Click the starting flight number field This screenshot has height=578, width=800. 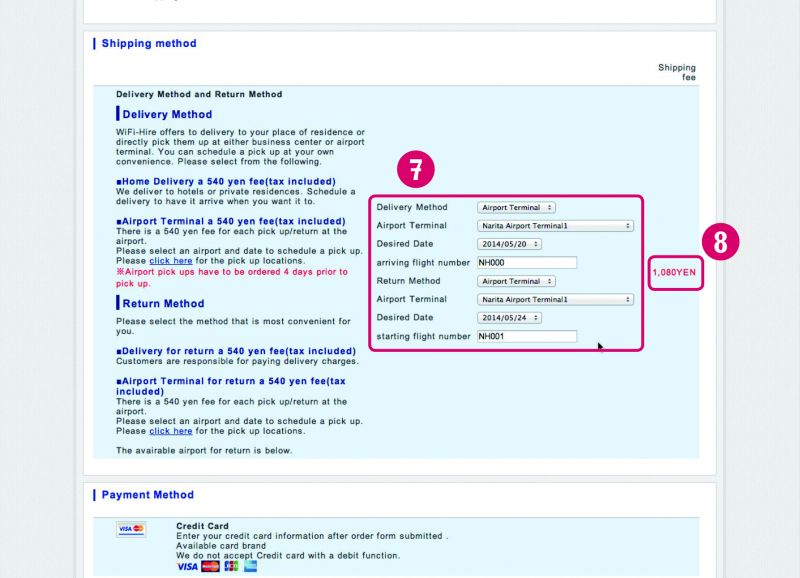coord(527,337)
